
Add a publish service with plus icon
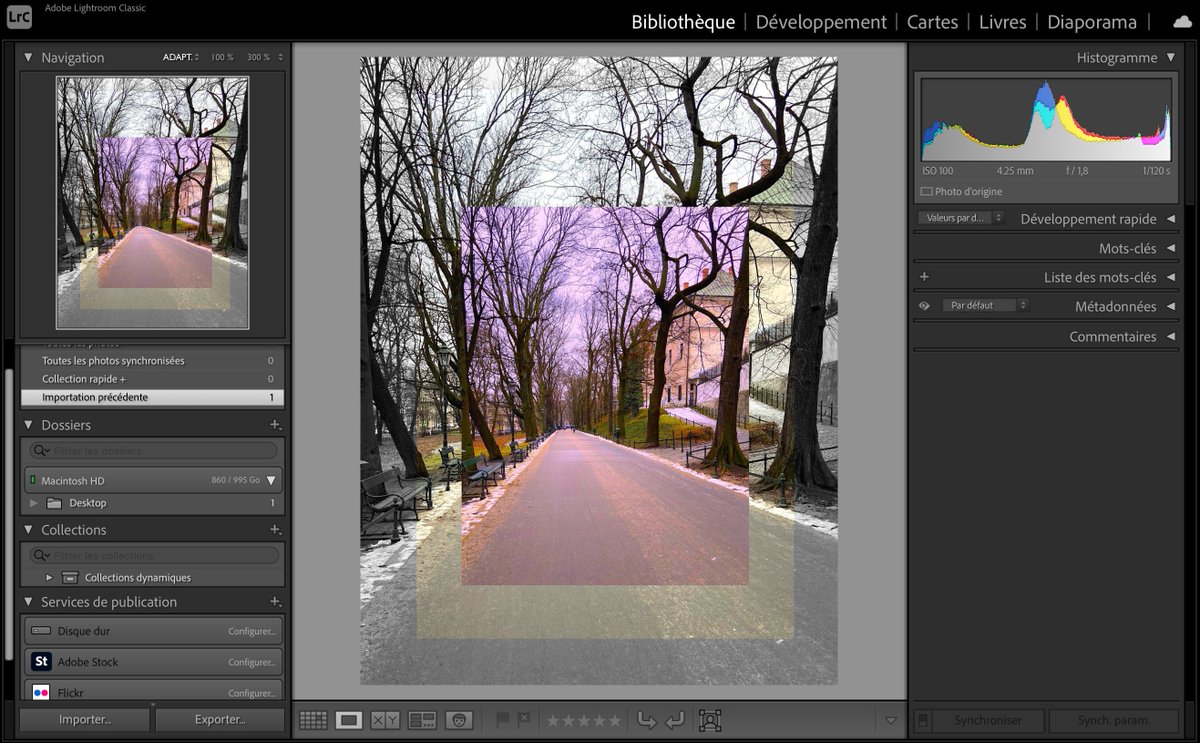click(x=275, y=602)
